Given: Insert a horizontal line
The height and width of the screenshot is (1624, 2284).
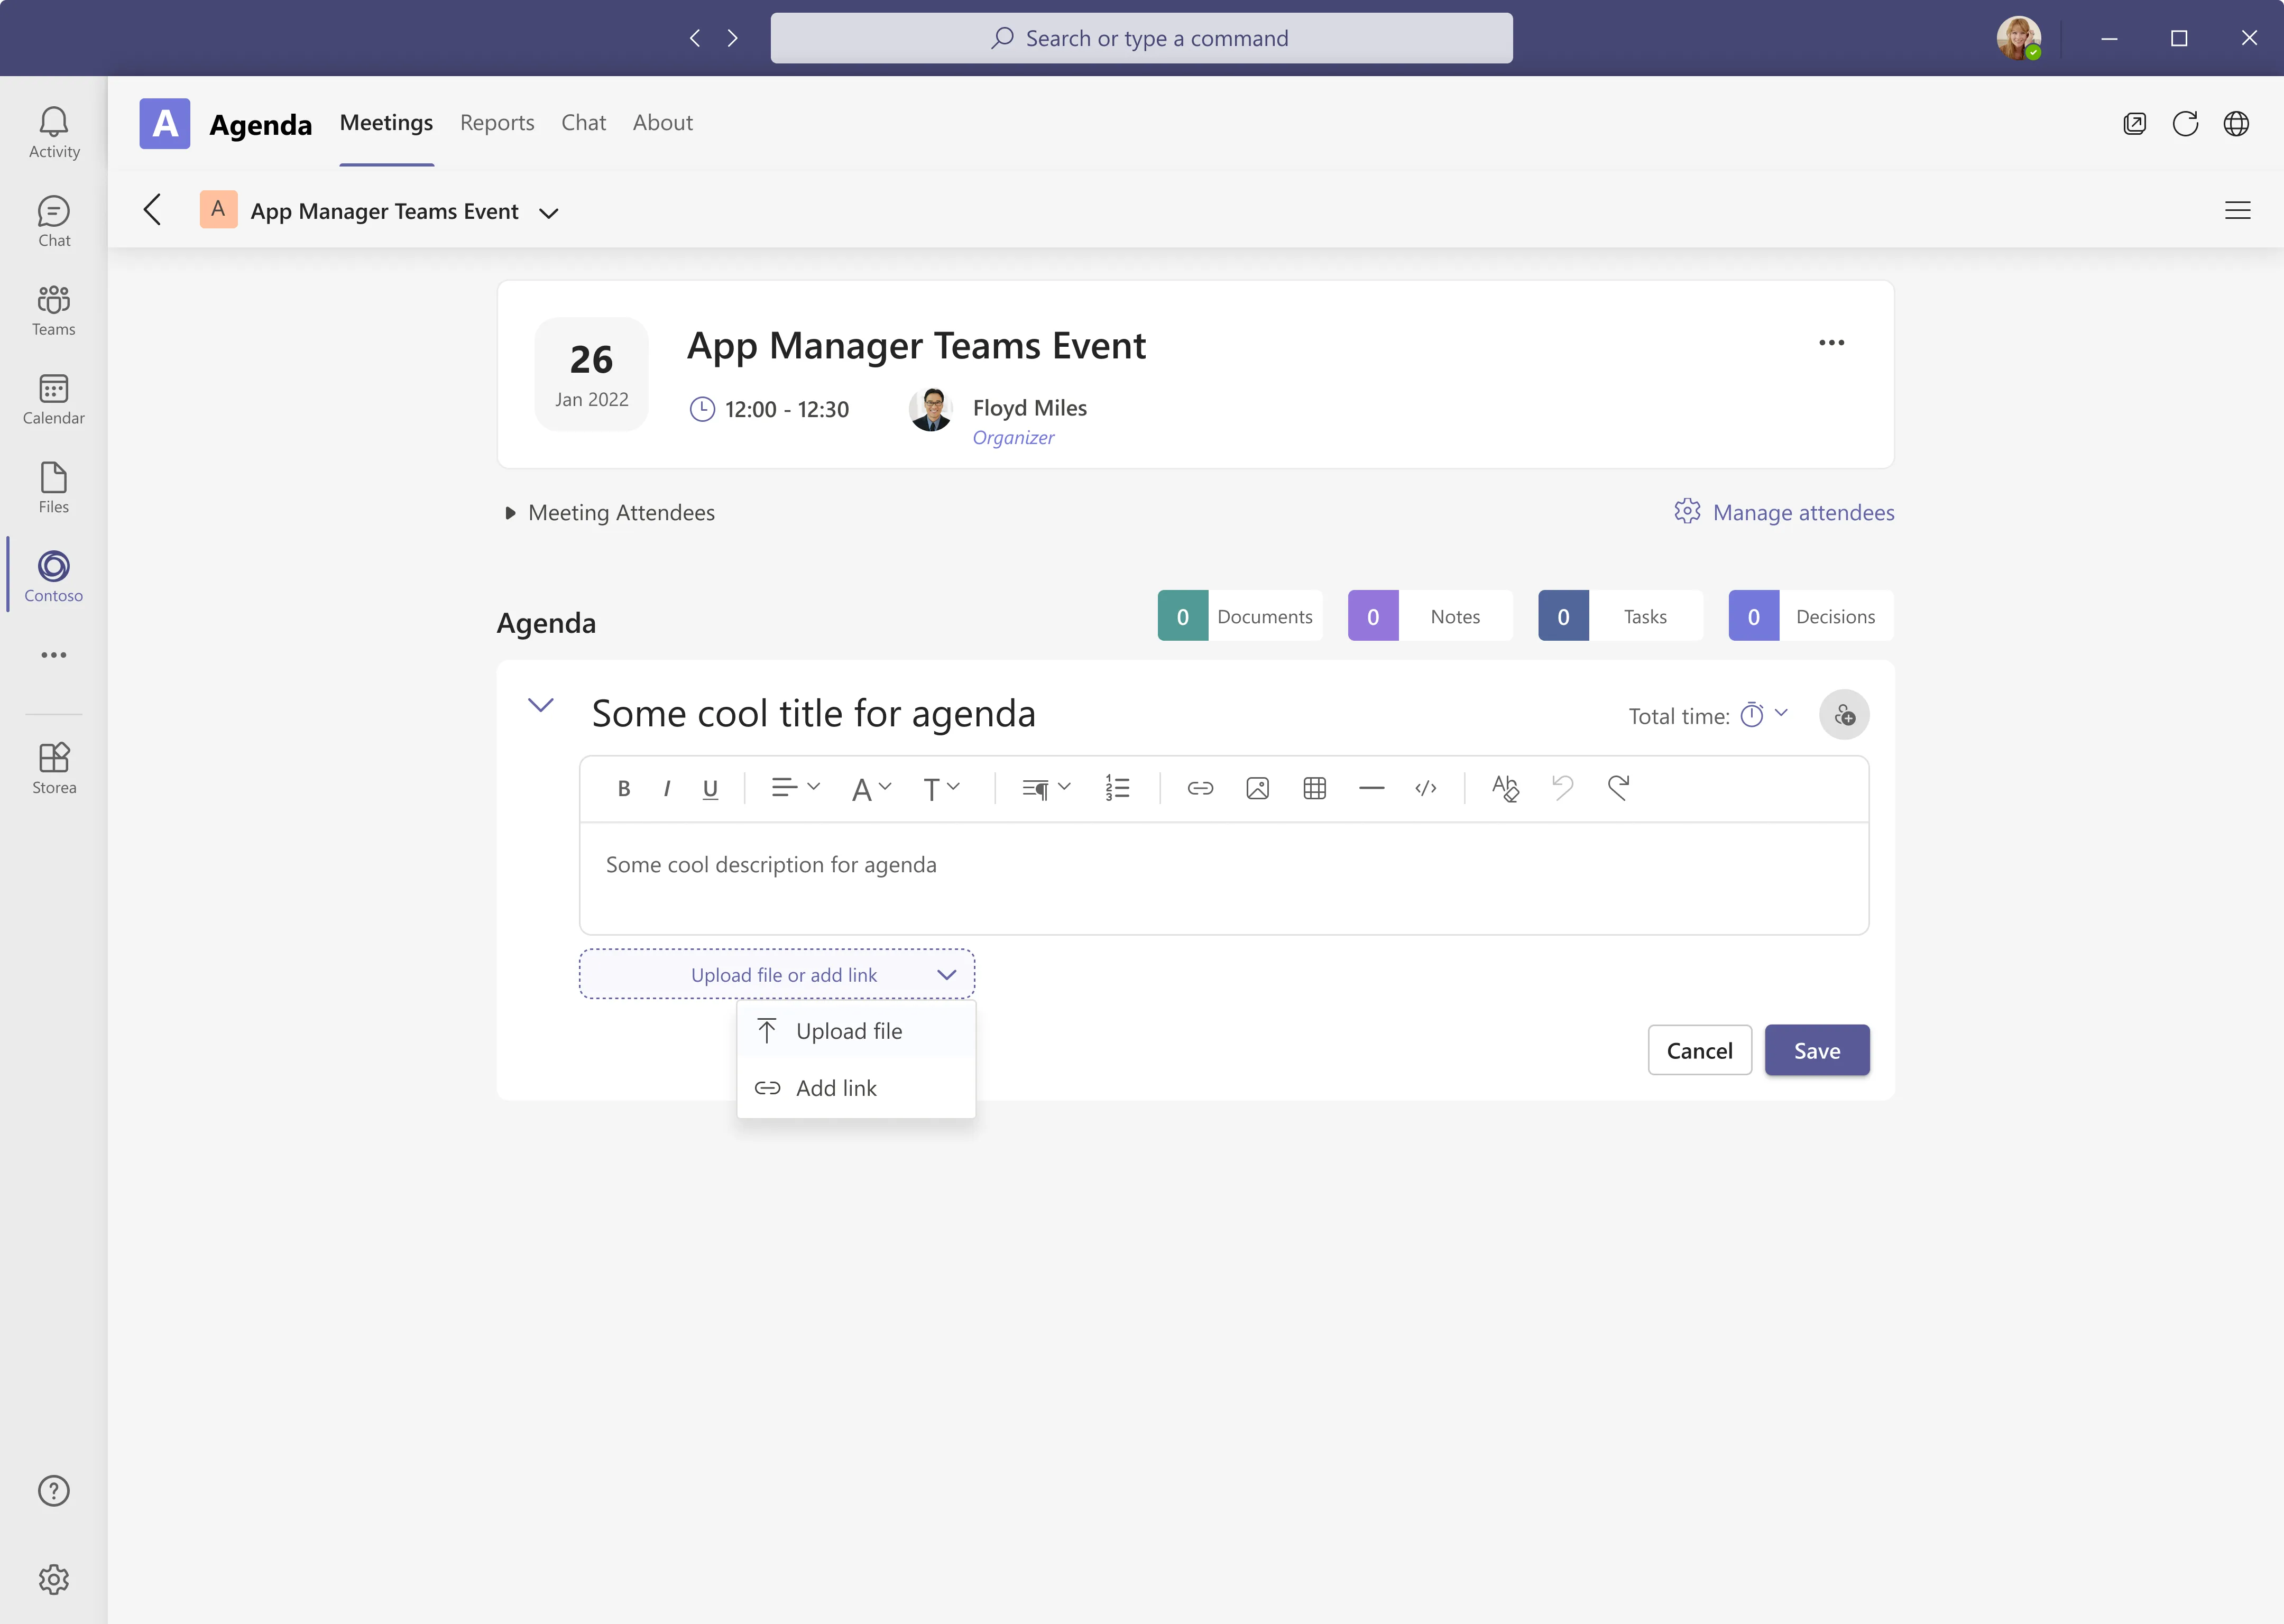Looking at the screenshot, I should click(1372, 789).
